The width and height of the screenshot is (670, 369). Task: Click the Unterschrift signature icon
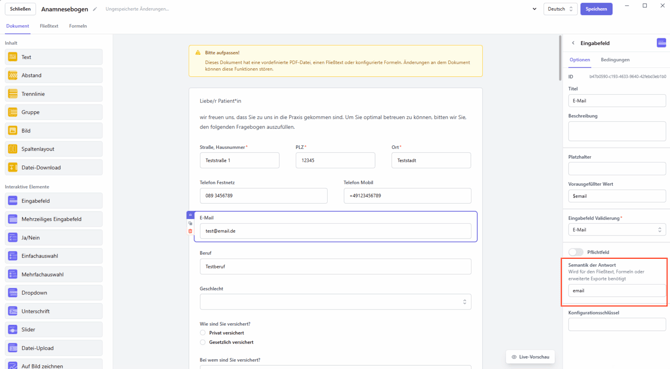tap(13, 311)
